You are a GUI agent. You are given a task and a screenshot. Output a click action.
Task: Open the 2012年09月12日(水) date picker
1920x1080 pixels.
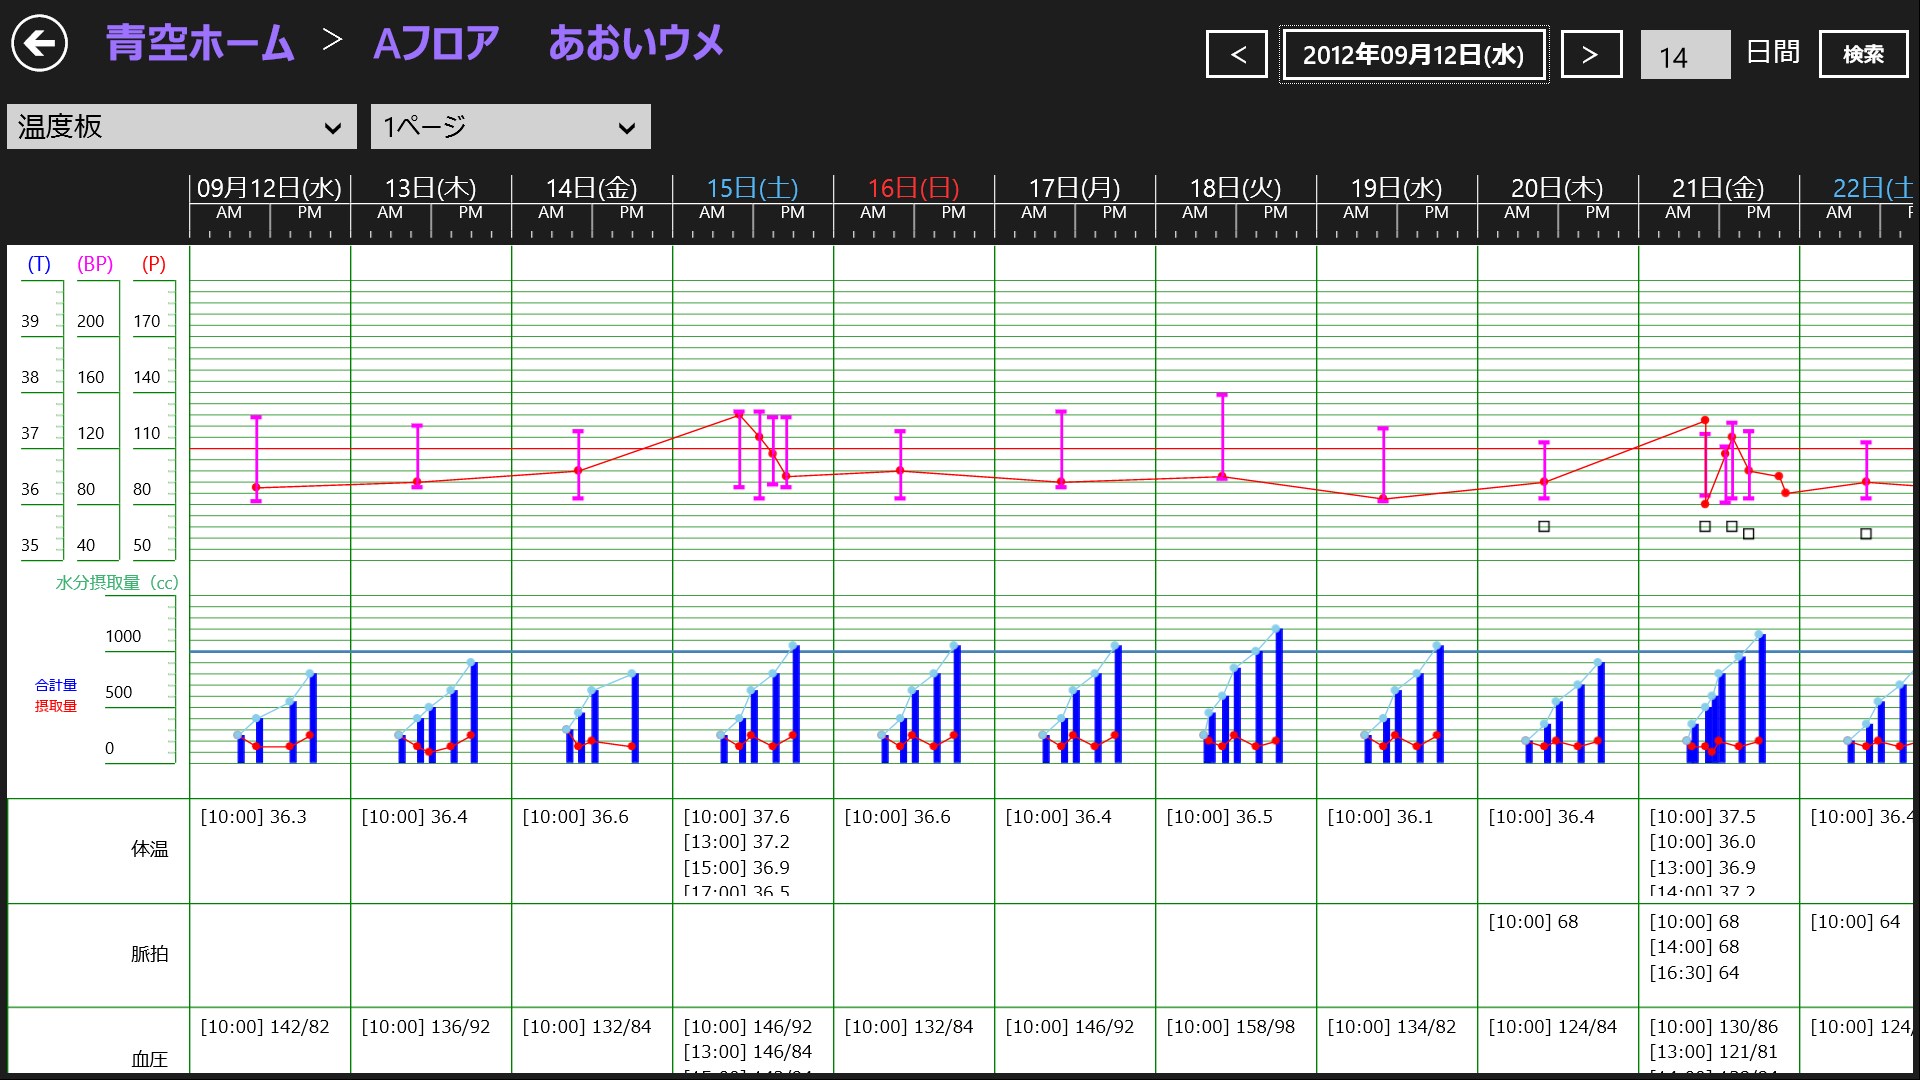click(x=1413, y=54)
